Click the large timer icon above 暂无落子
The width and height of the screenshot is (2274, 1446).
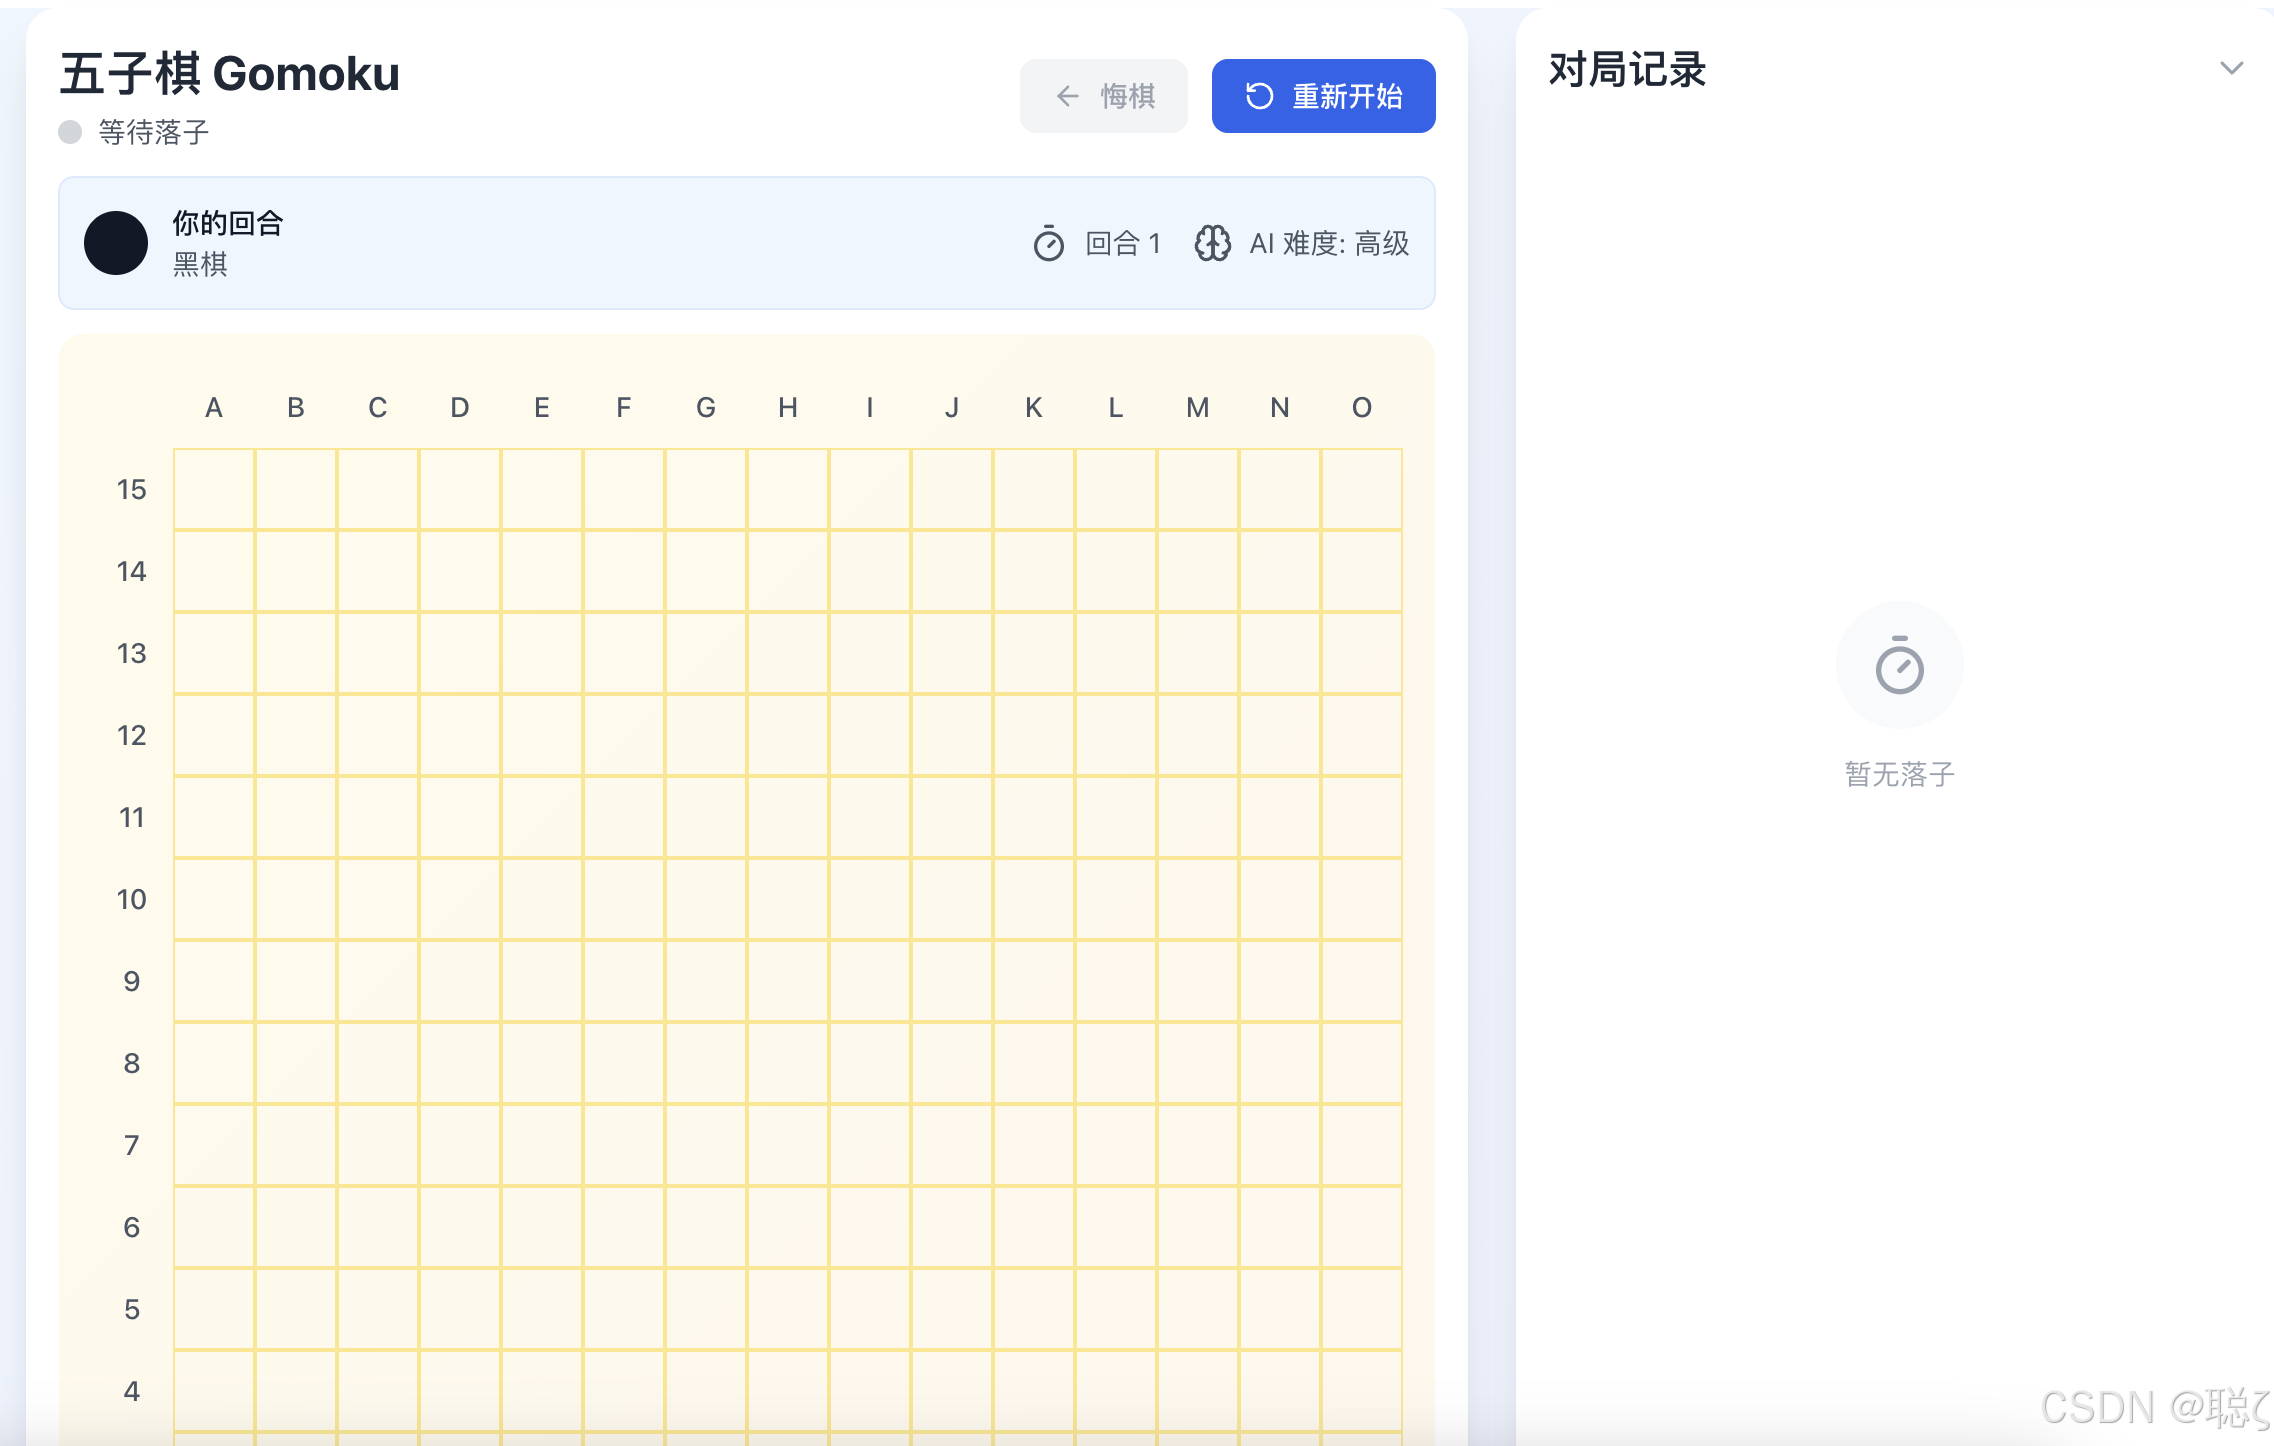point(1899,666)
